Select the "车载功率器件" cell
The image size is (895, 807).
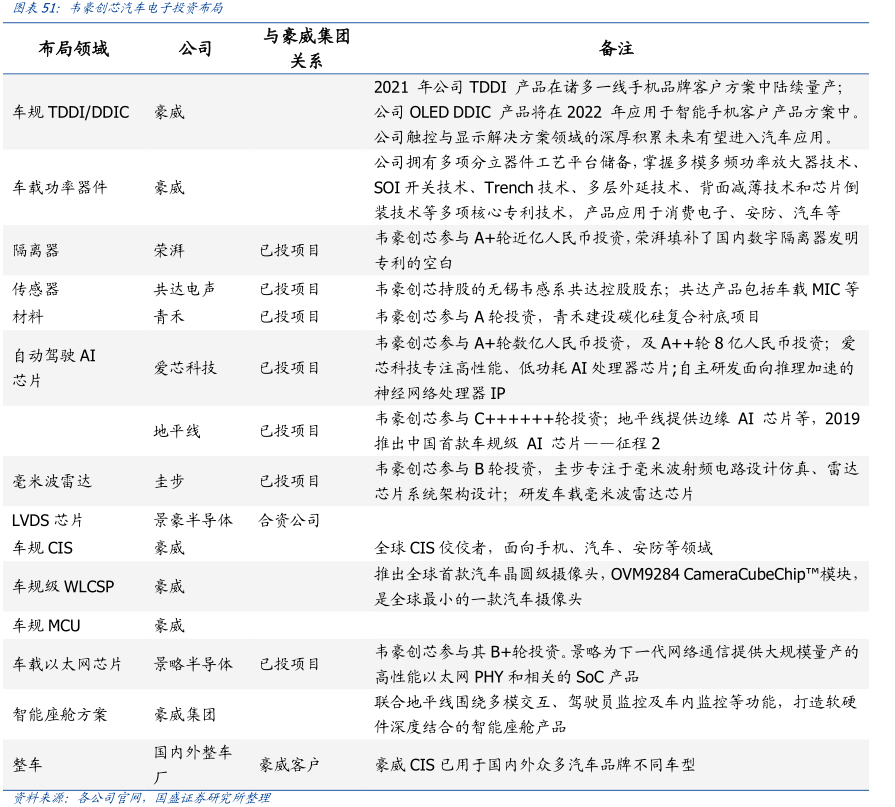coord(60,187)
